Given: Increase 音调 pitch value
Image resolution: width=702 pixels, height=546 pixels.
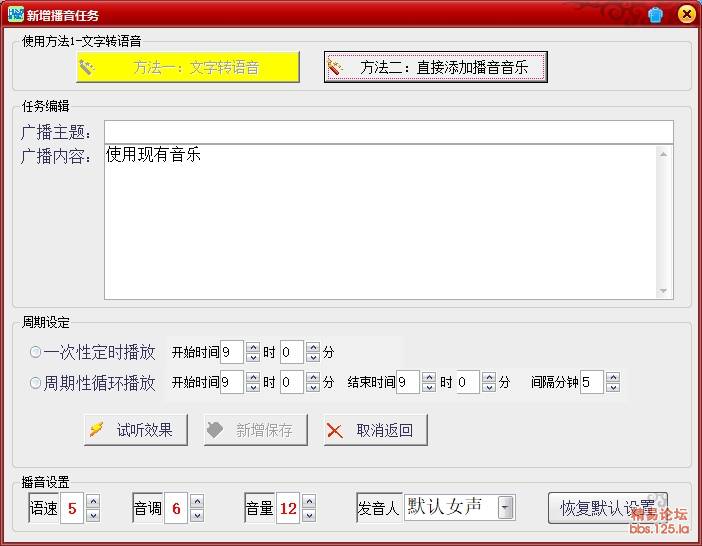Looking at the screenshot, I should [197, 501].
